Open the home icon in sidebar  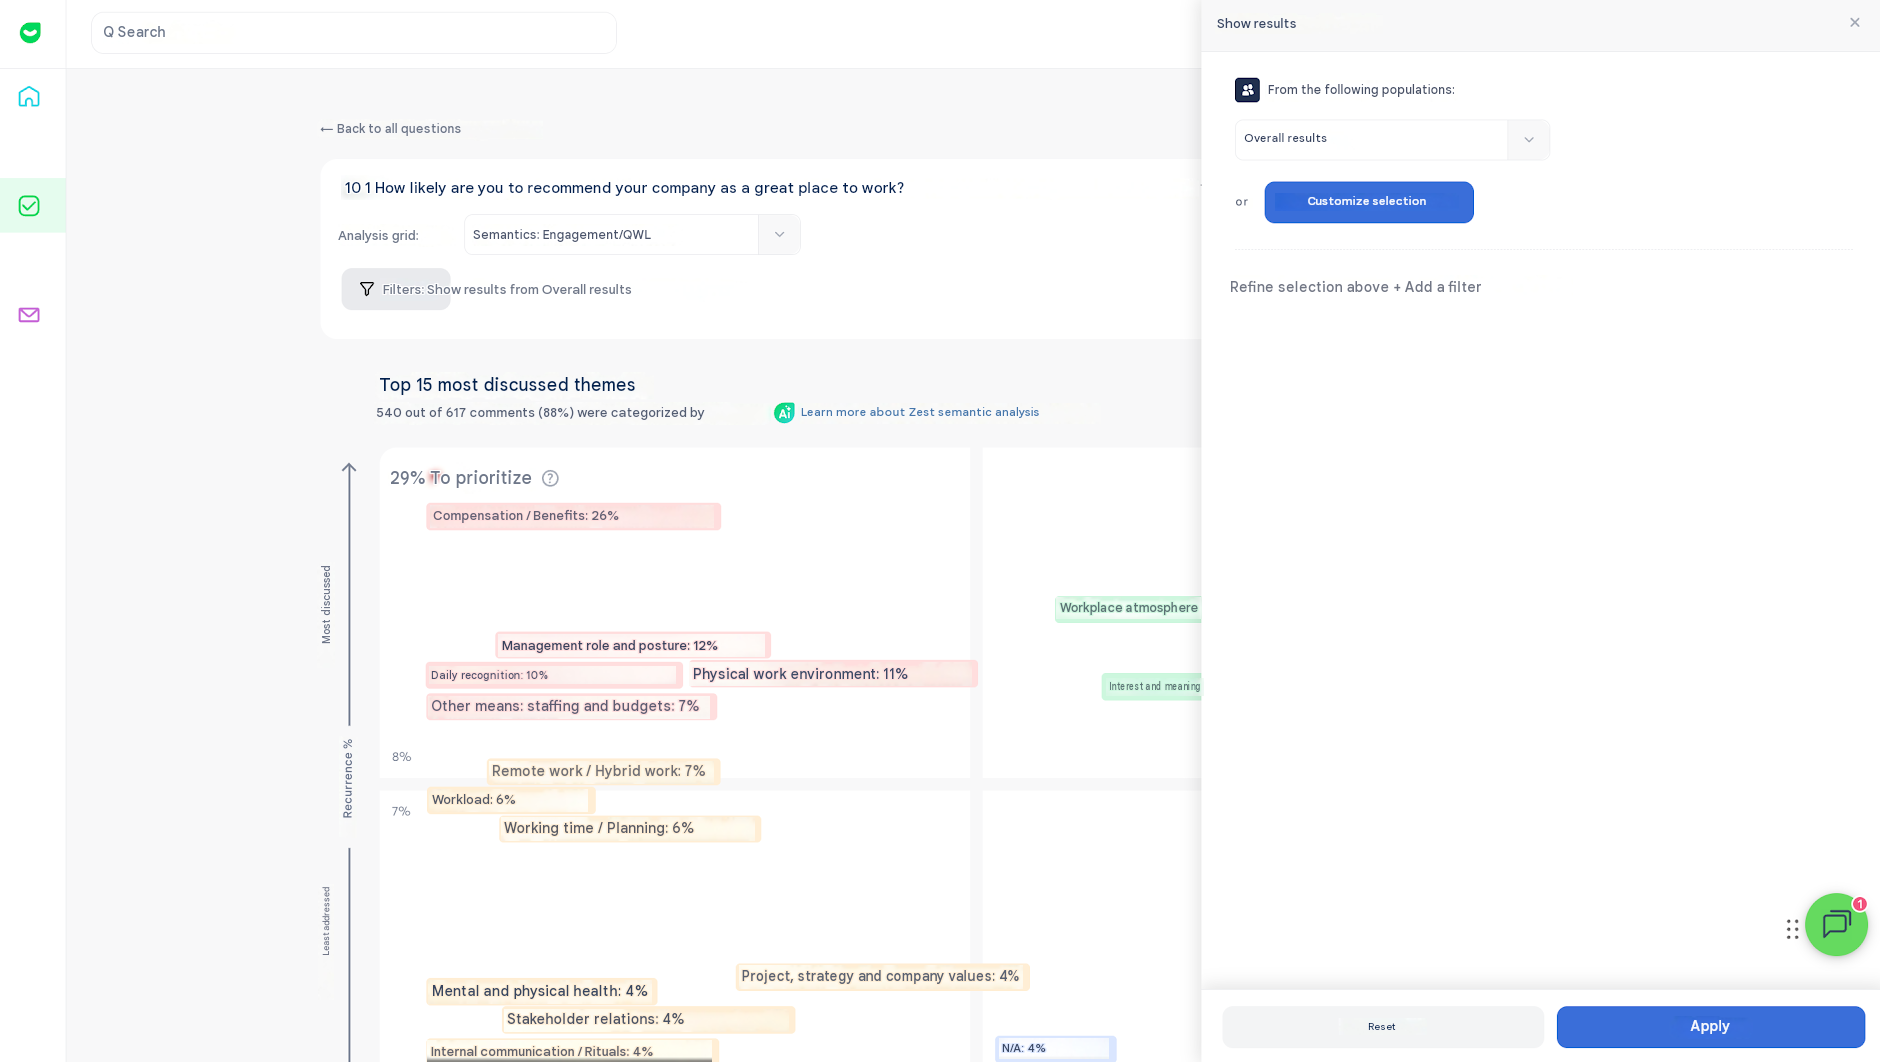pos(29,97)
